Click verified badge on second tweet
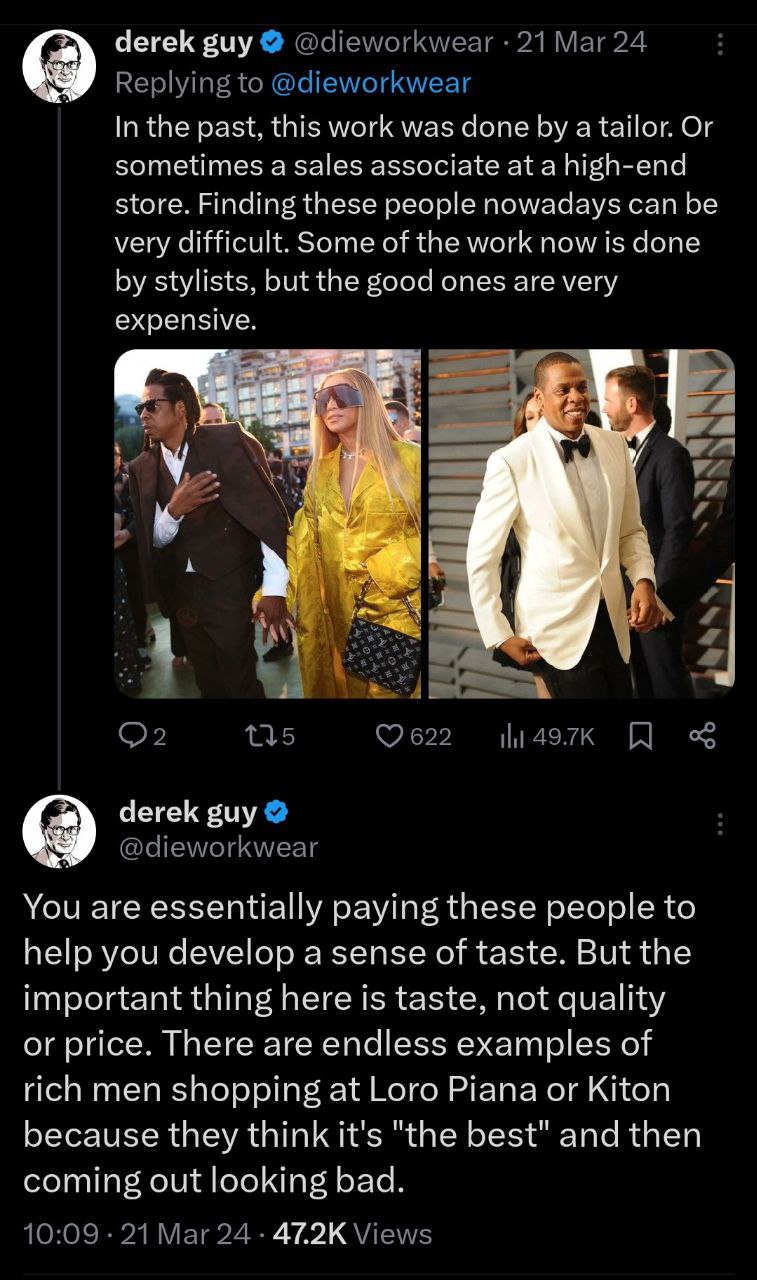Viewport: 757px width, 1280px height. tap(276, 813)
